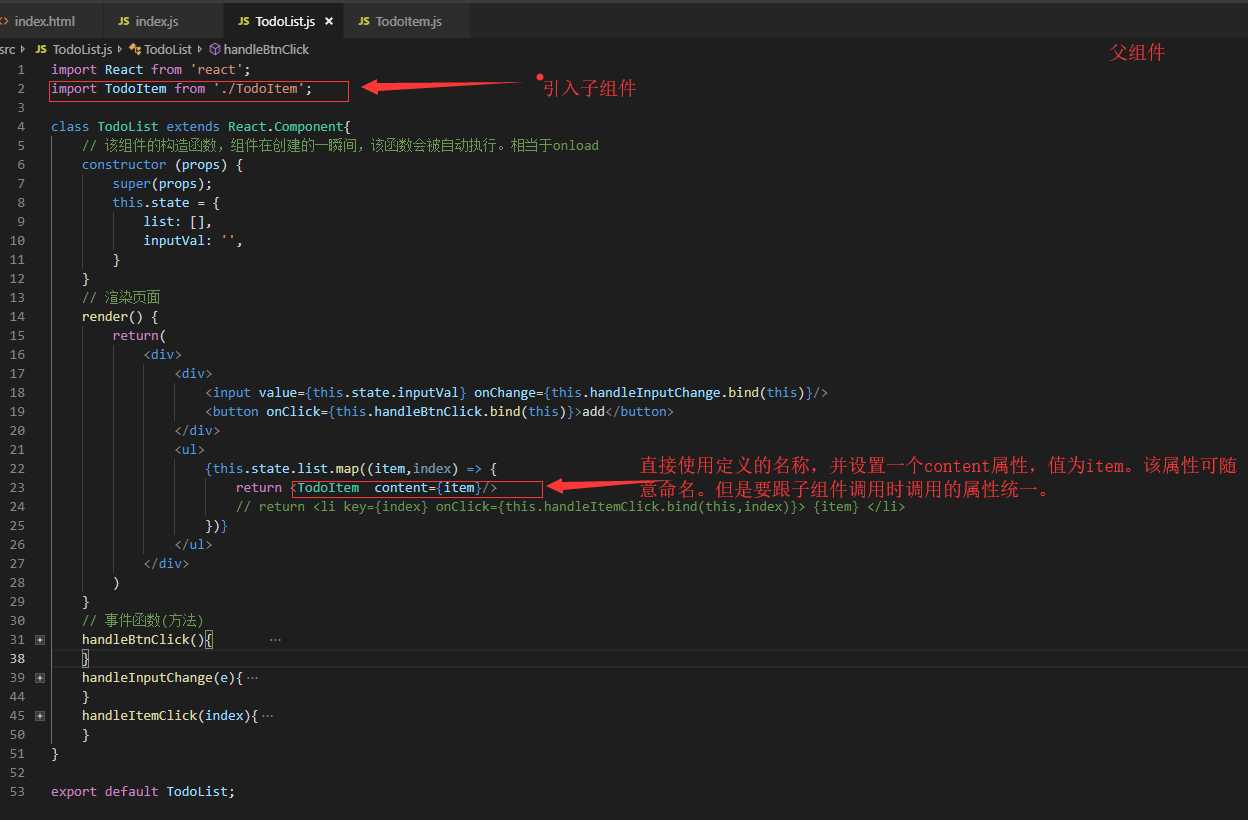Click the "import TodoItem from './TodoItem';" code
Image resolution: width=1248 pixels, height=820 pixels.
click(181, 88)
